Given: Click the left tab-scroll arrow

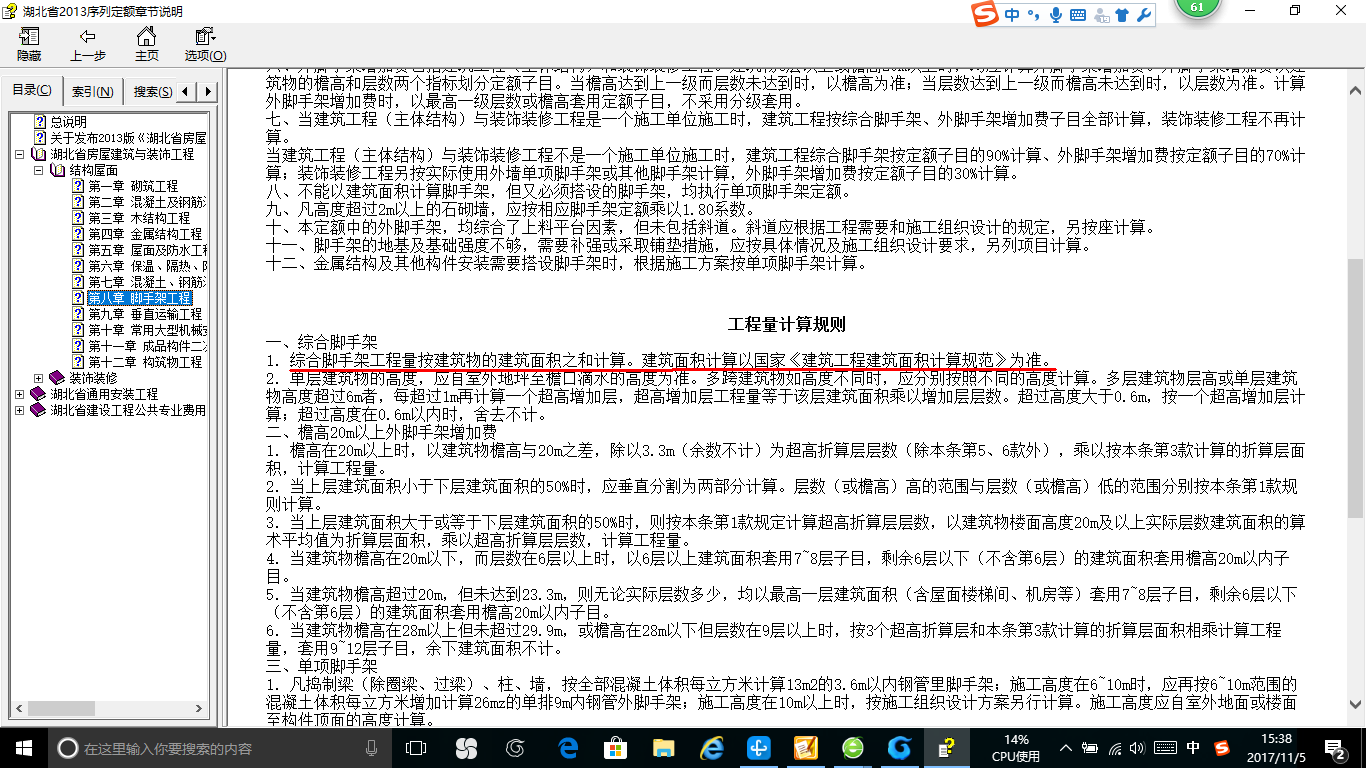Looking at the screenshot, I should tap(187, 92).
